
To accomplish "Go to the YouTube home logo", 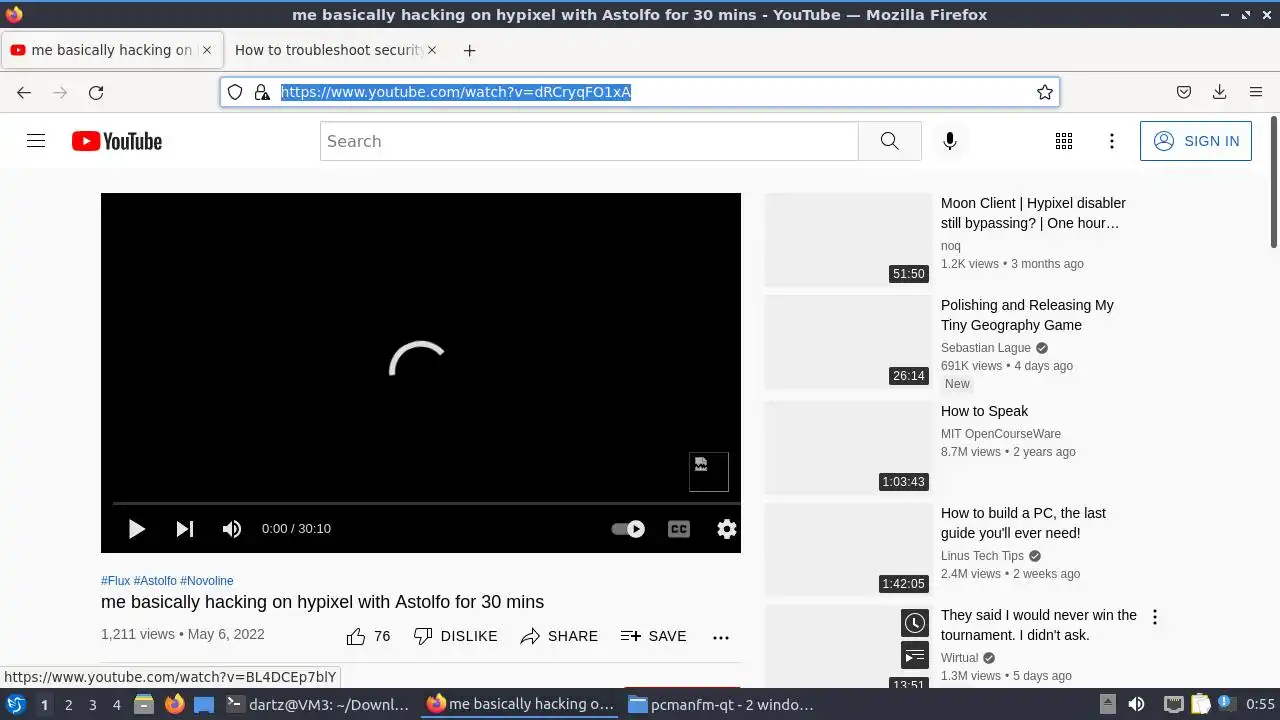I will 117,141.
